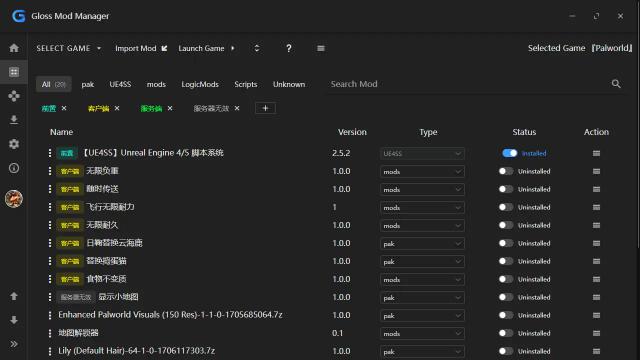
Task: Open type dropdown for 地图解锁器
Action: 422,333
